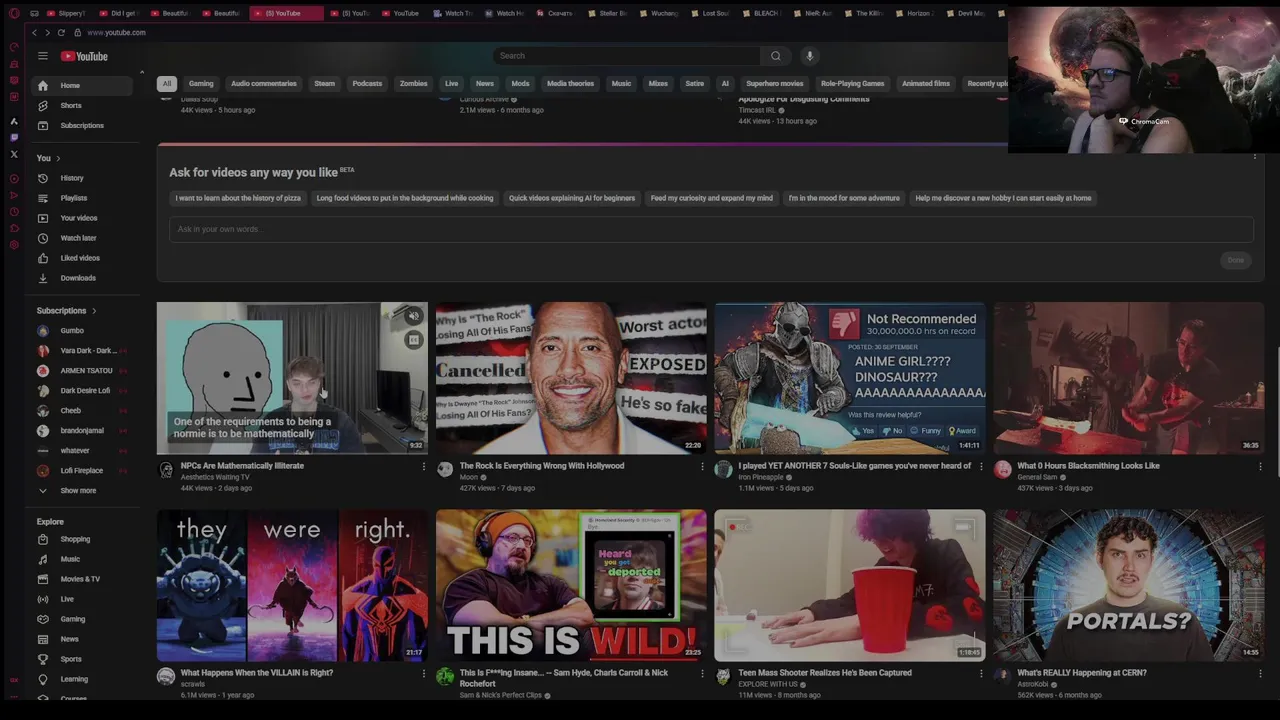
Task: Open What's REALLY Happening at CERN thumbnail
Action: point(1129,585)
